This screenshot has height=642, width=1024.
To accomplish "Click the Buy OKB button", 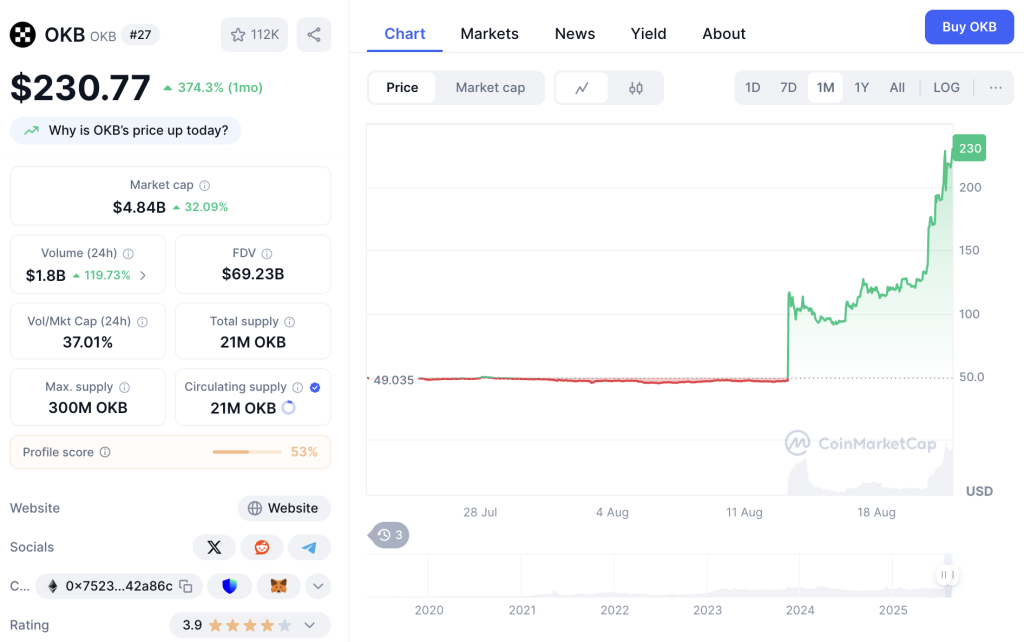I will pos(969,27).
